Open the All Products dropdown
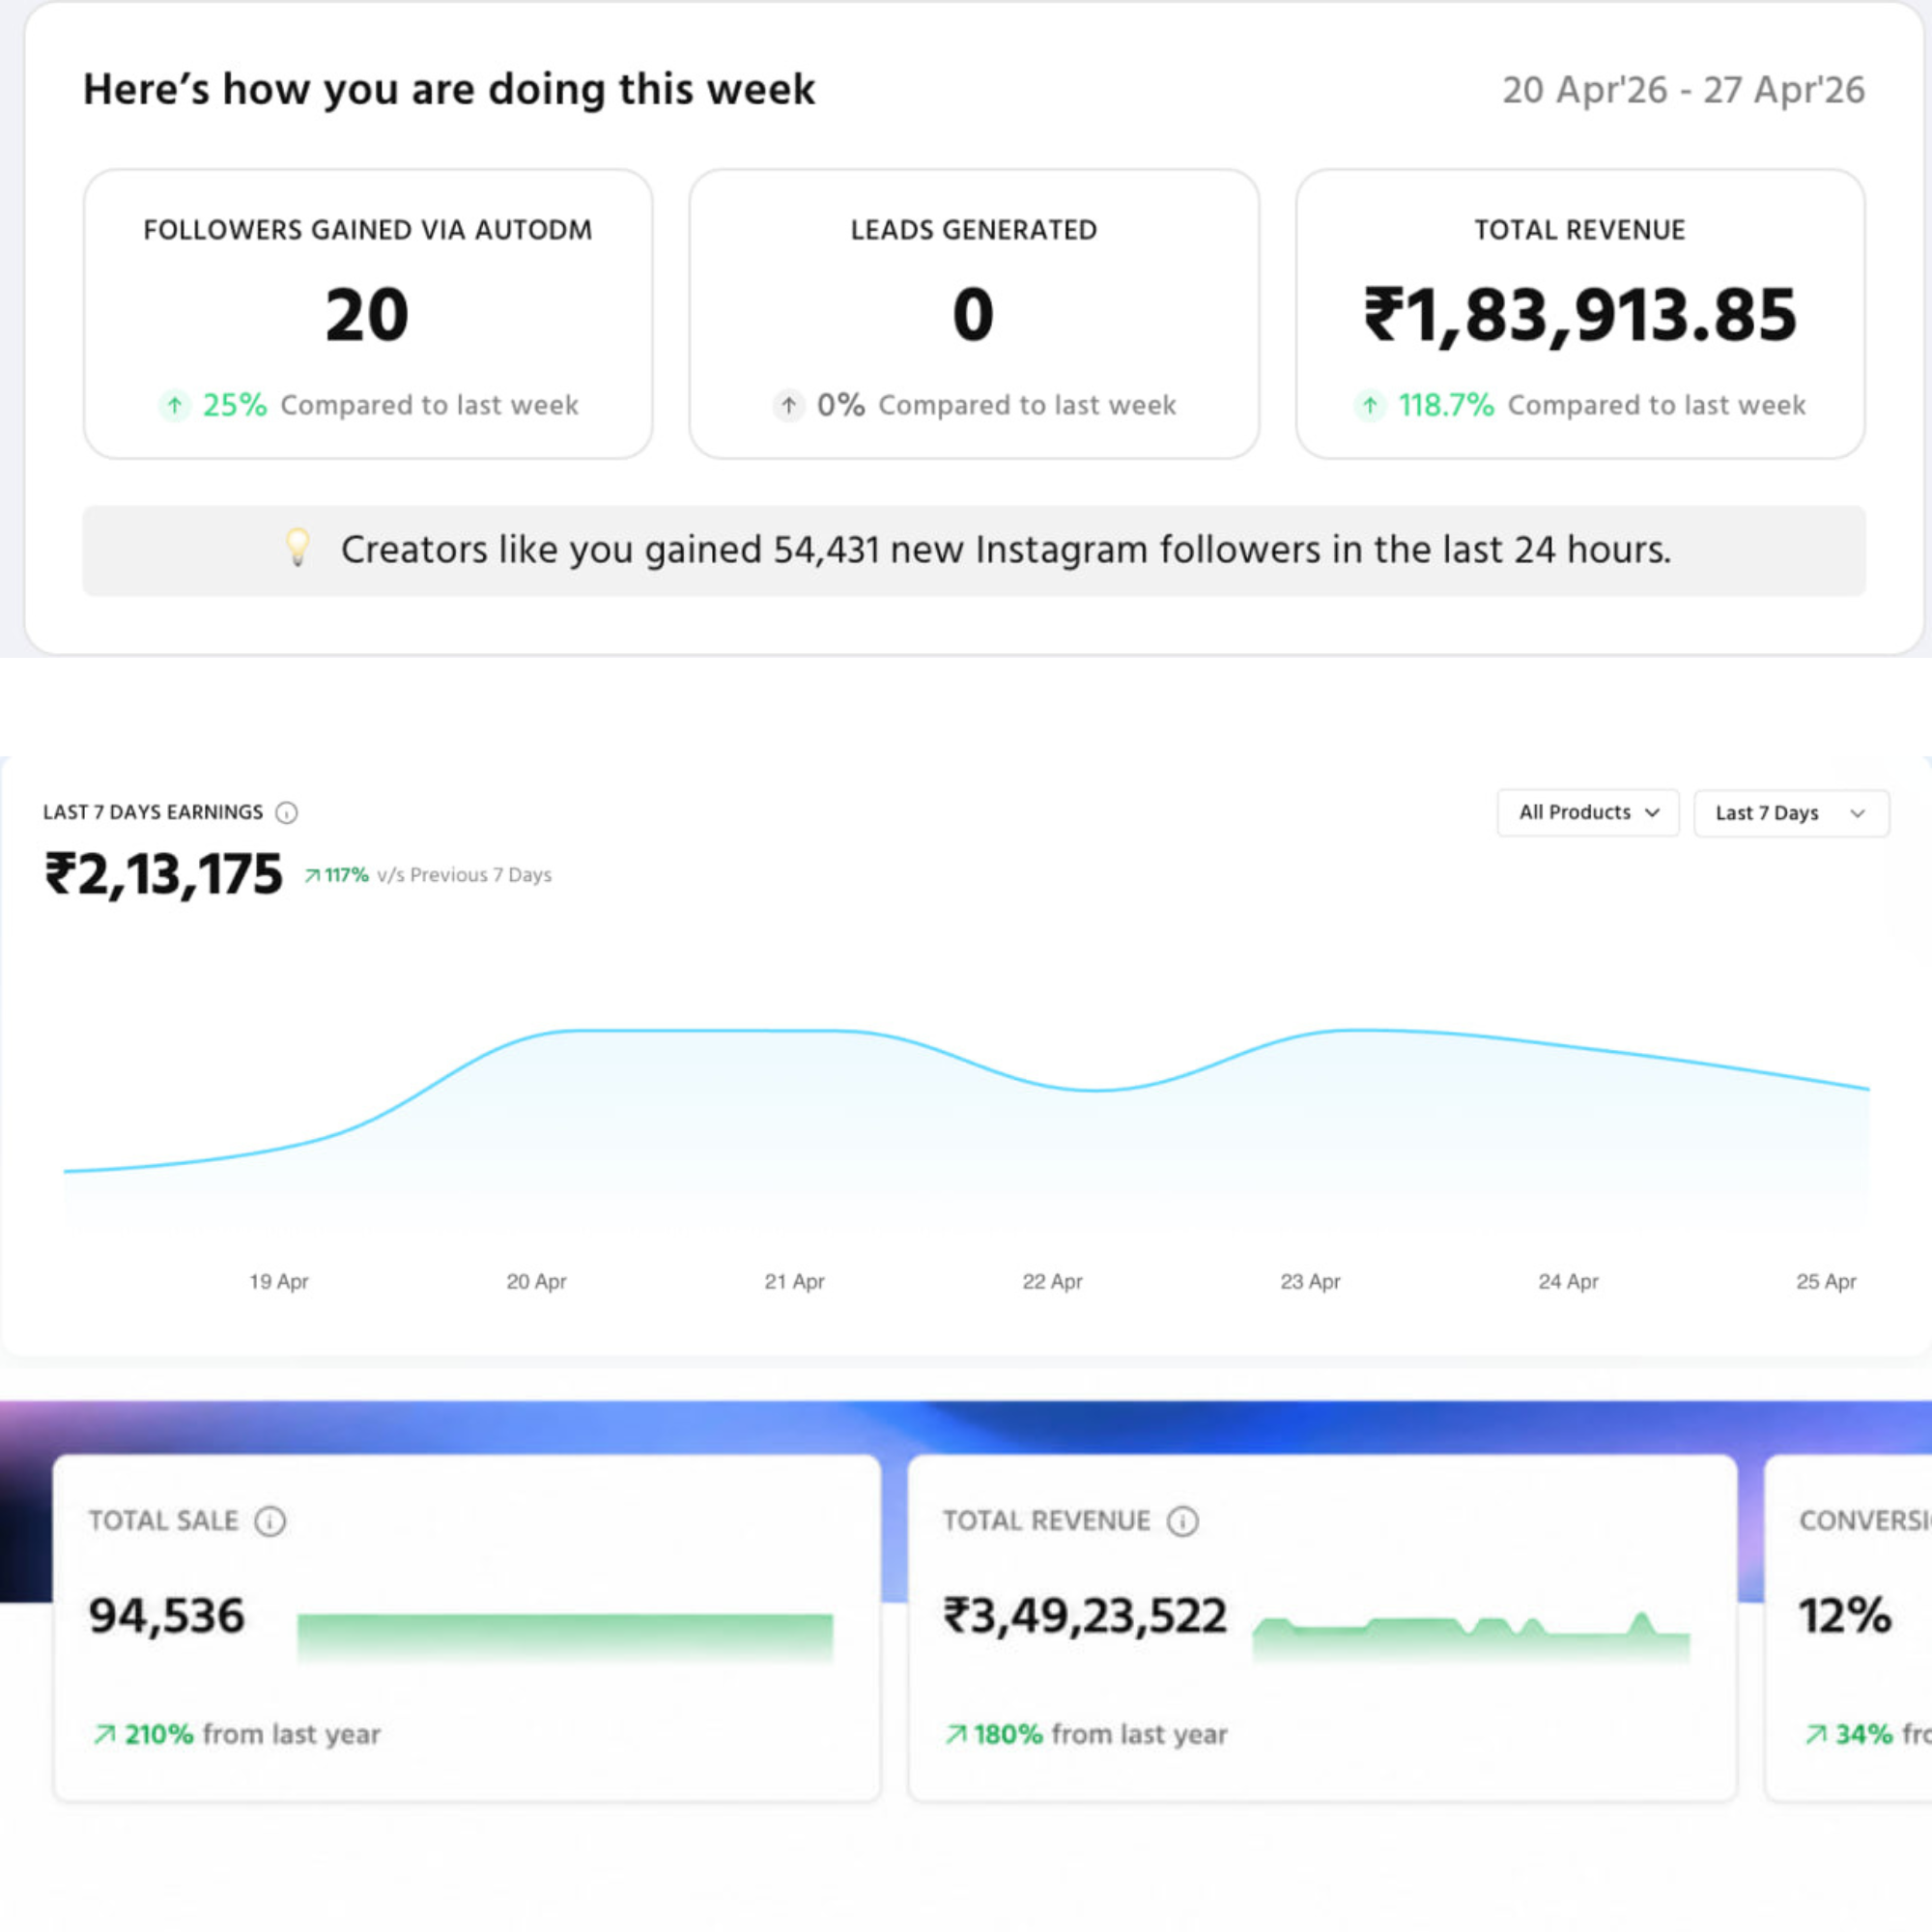The width and height of the screenshot is (1932, 1932). coord(1588,813)
